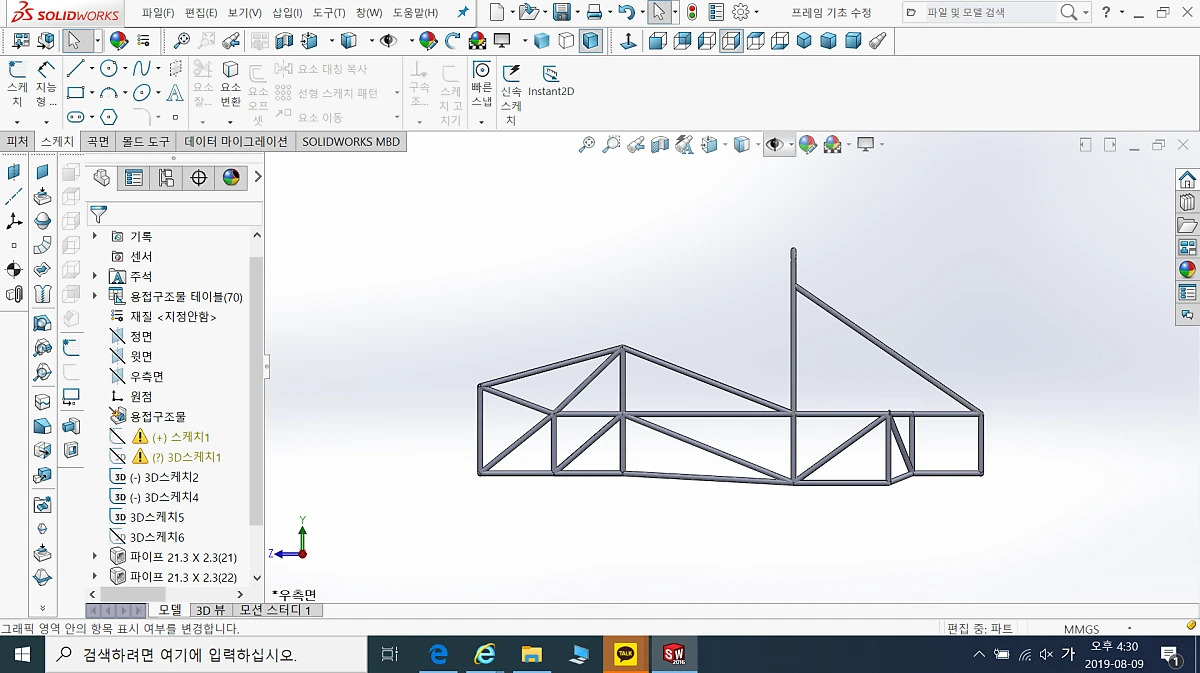This screenshot has height=673, width=1200.
Task: Select the Polygon sketch tool
Action: (108, 117)
